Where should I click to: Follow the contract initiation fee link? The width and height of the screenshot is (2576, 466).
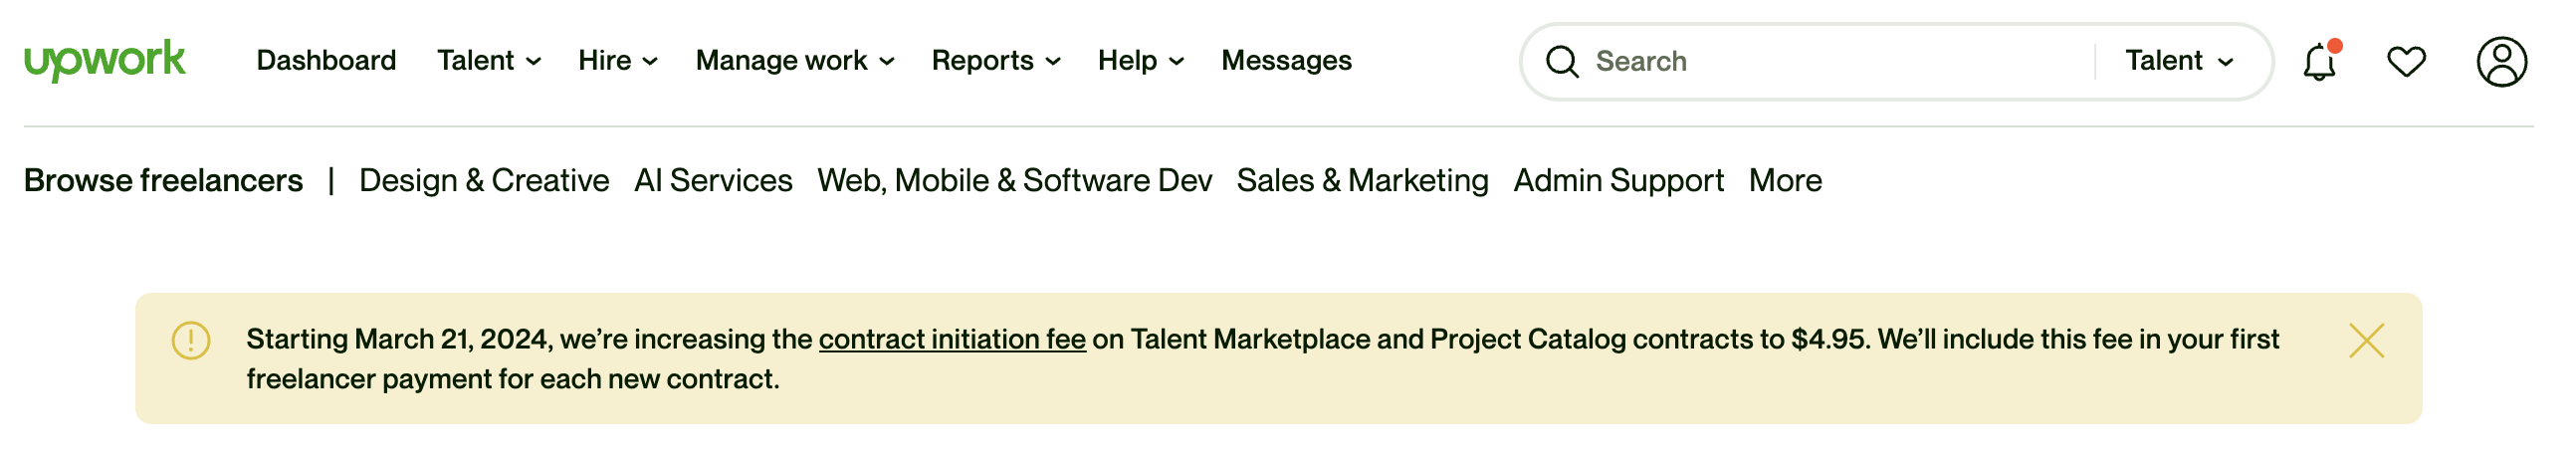pyautogui.click(x=952, y=340)
